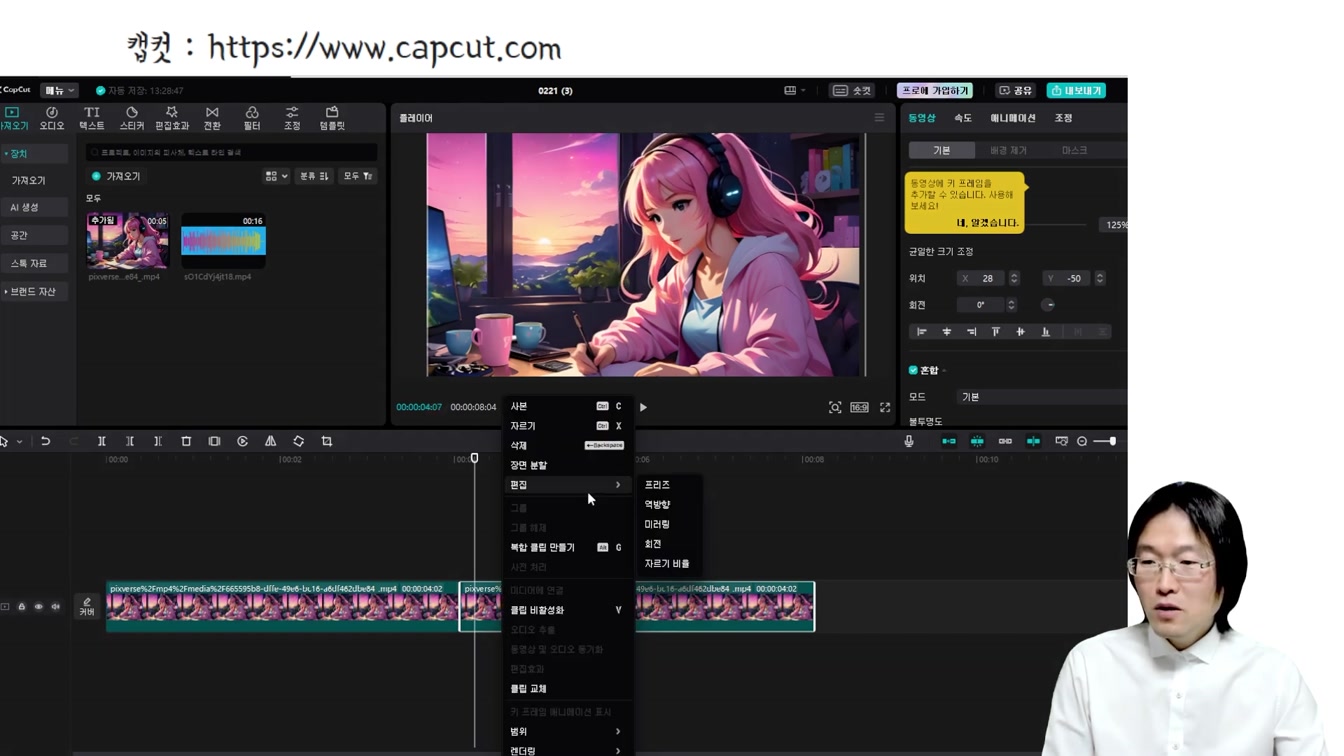
Task: Click the zoom-out magnifier on timeline
Action: pyautogui.click(x=1082, y=441)
